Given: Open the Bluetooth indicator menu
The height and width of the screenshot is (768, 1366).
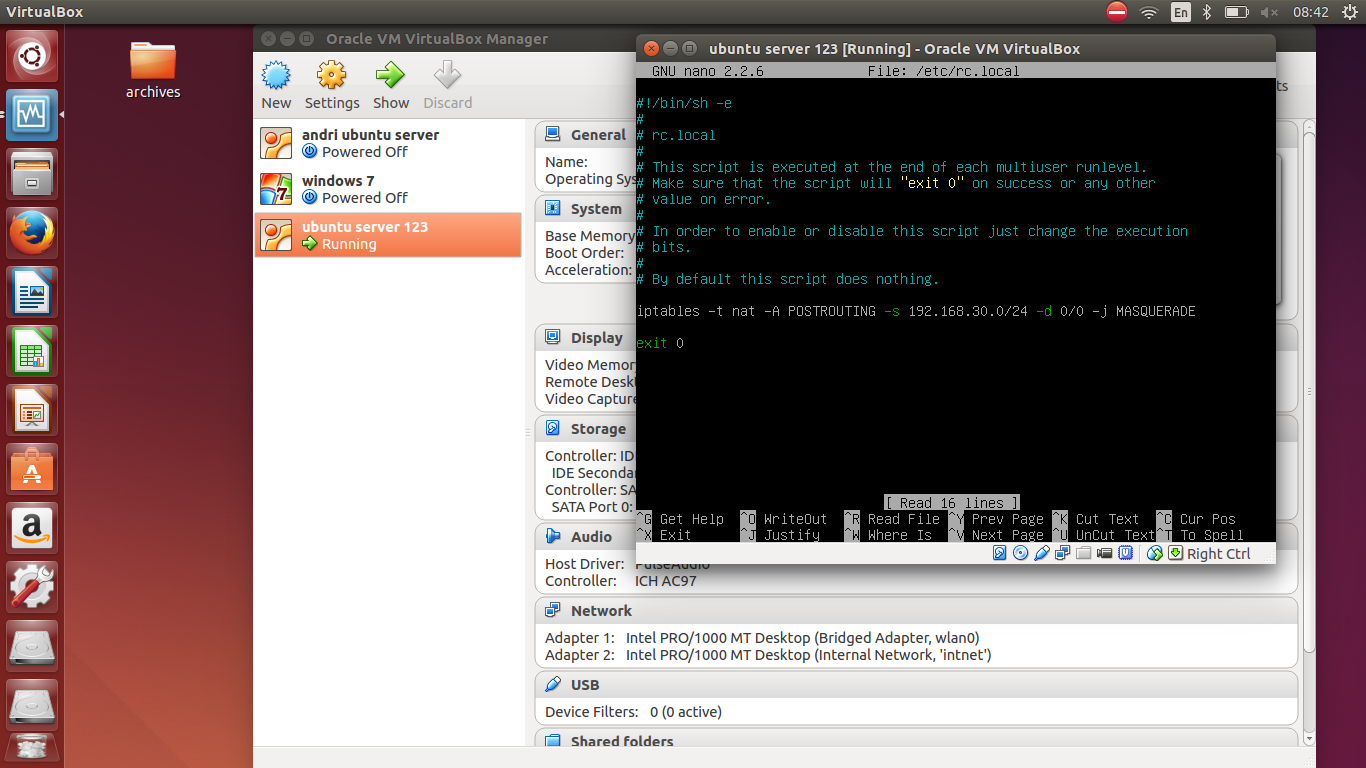Looking at the screenshot, I should click(1207, 12).
